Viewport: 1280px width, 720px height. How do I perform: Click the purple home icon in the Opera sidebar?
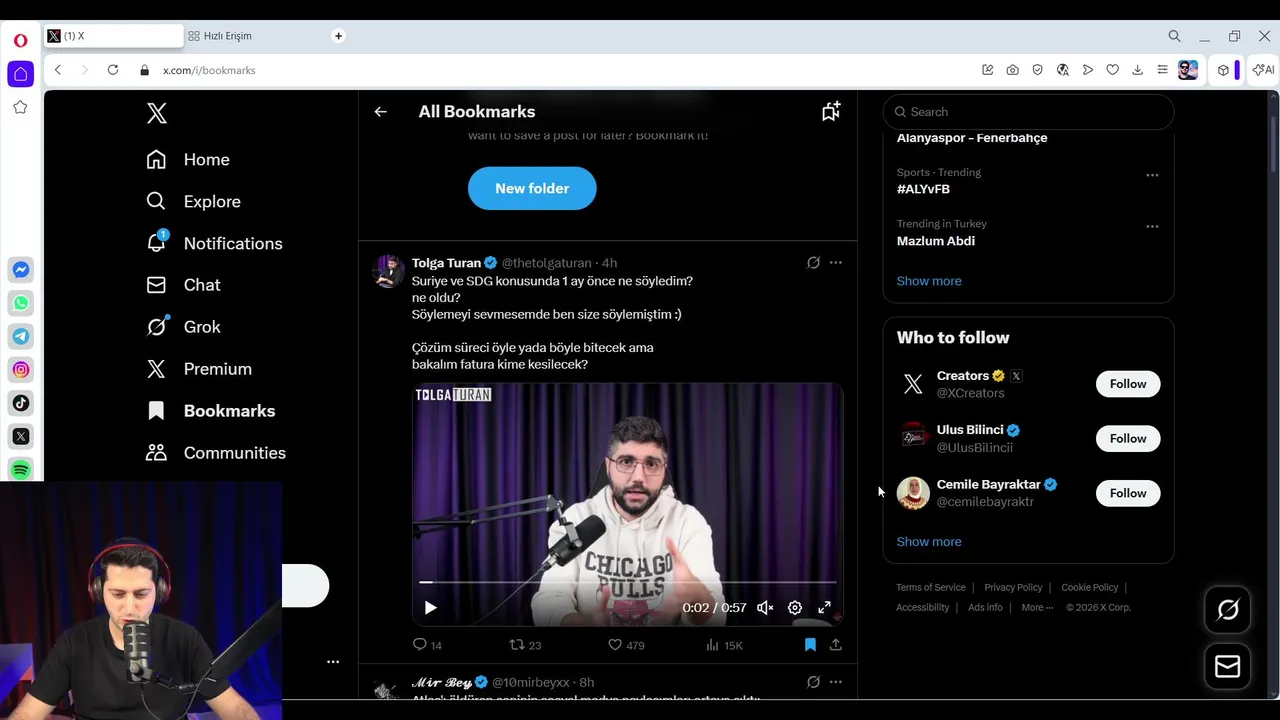(20, 74)
